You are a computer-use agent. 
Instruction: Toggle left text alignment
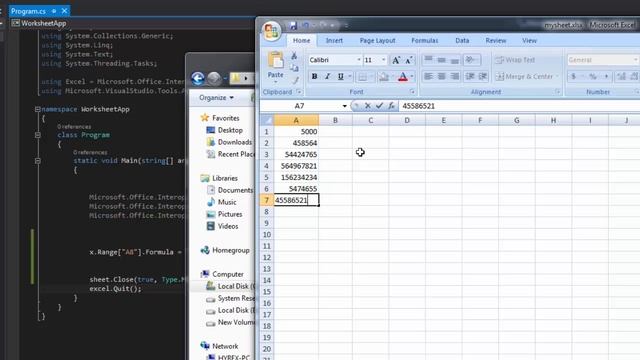428,76
